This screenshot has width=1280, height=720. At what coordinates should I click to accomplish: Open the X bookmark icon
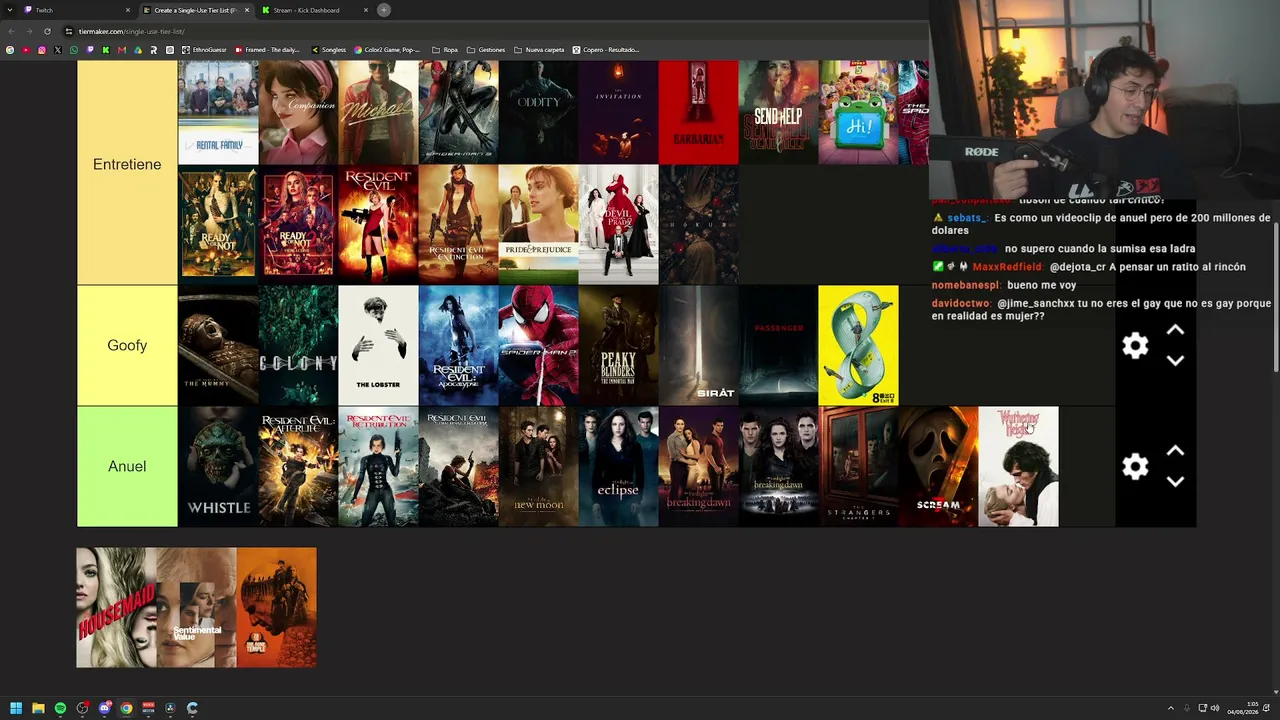58,50
